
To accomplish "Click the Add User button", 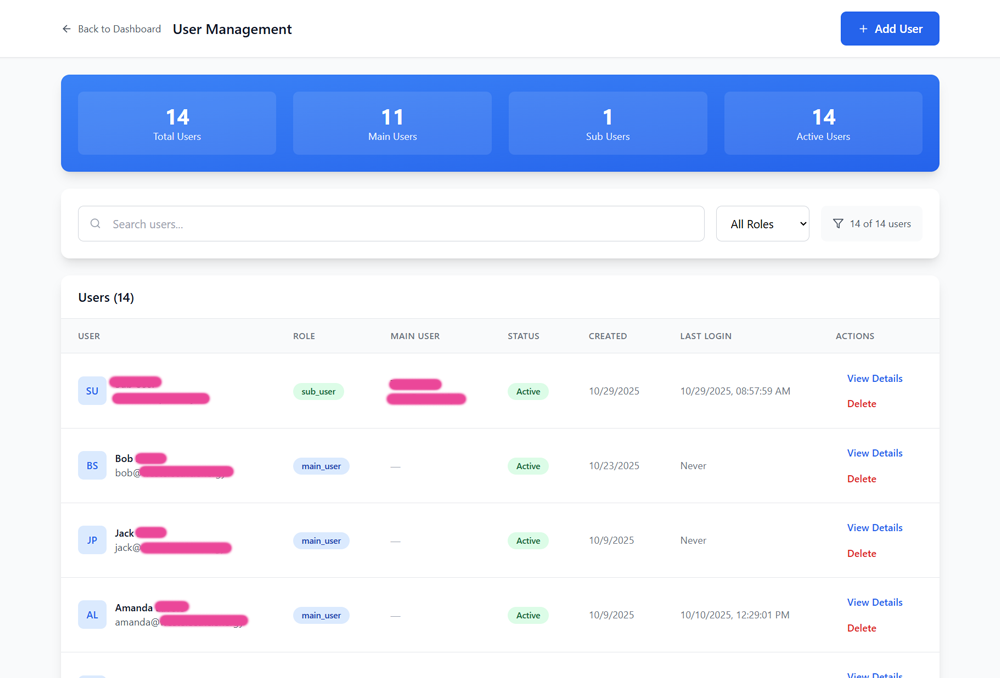I will [x=889, y=28].
